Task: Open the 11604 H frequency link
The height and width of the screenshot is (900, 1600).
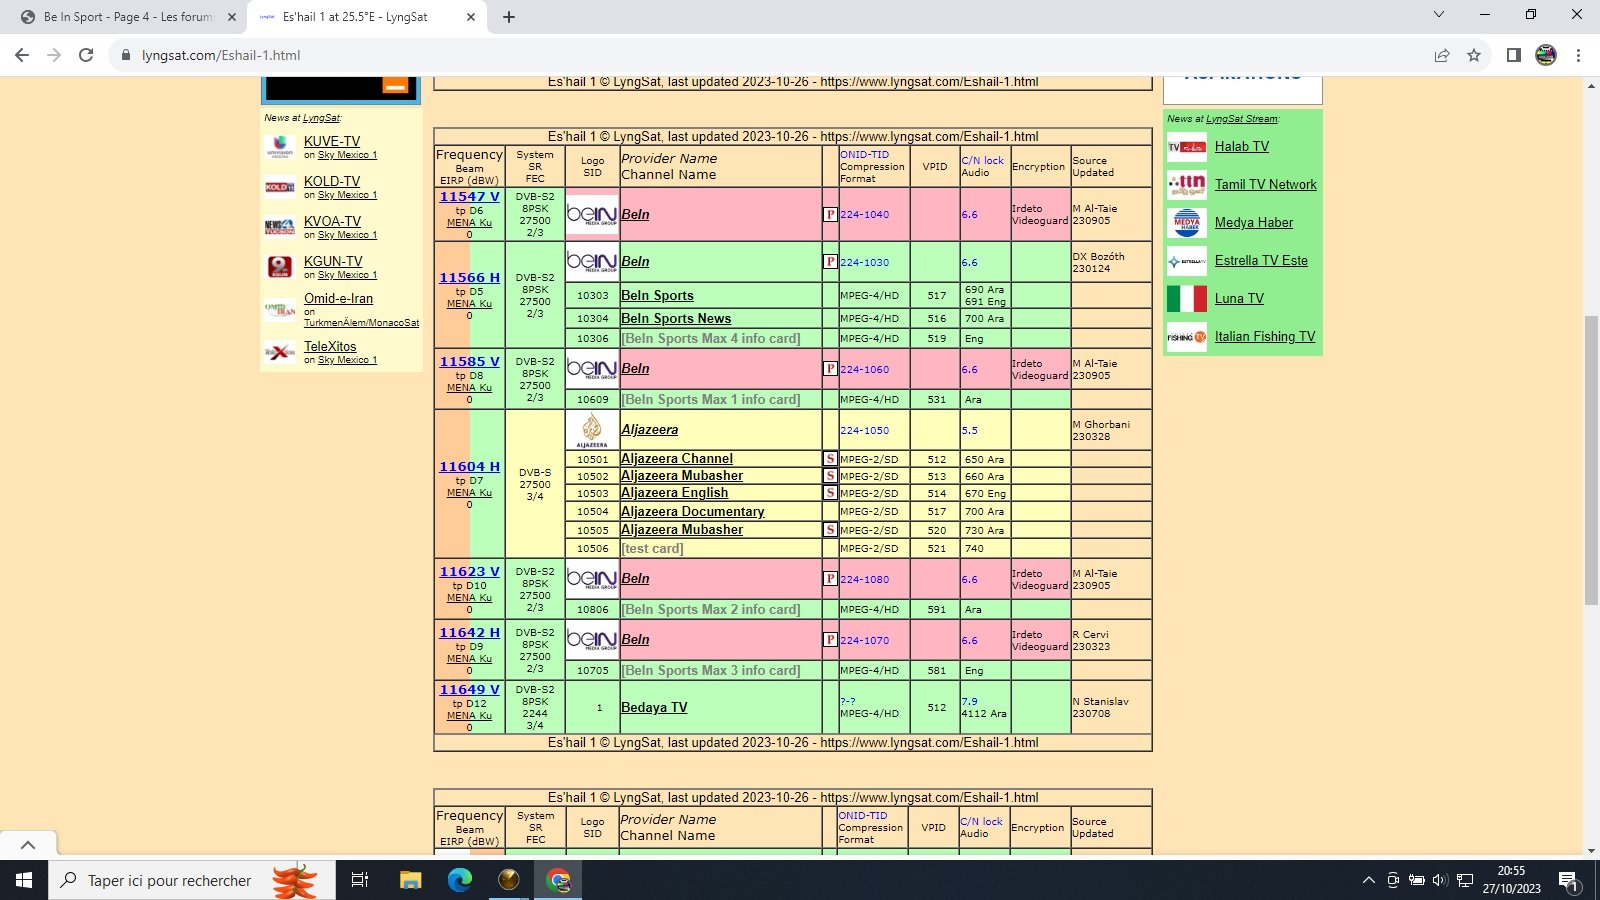Action: pyautogui.click(x=469, y=467)
